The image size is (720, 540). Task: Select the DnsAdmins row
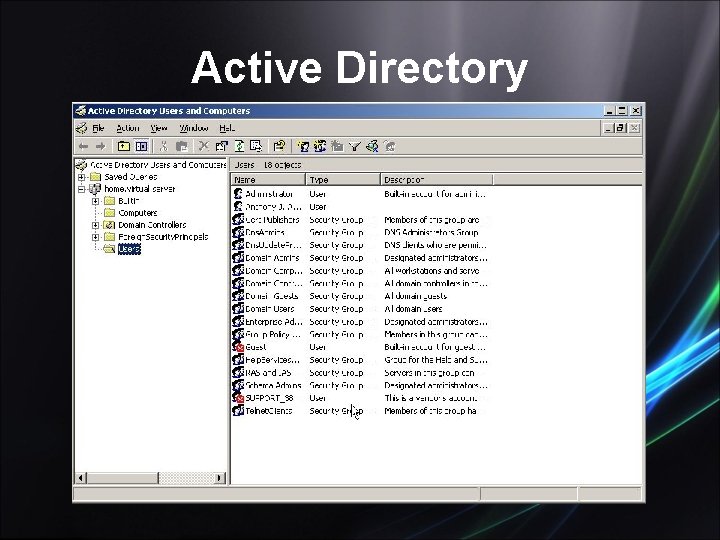tap(360, 232)
